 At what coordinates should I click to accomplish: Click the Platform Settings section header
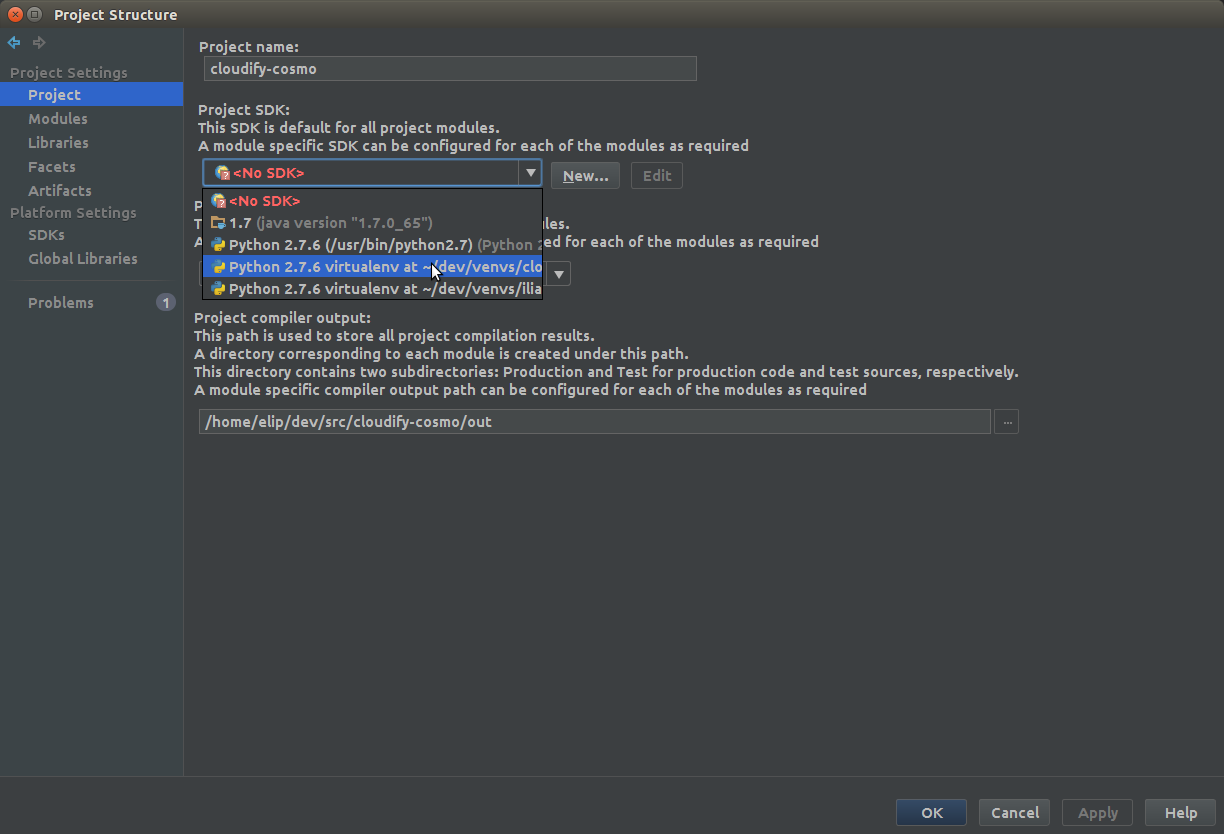coord(73,213)
